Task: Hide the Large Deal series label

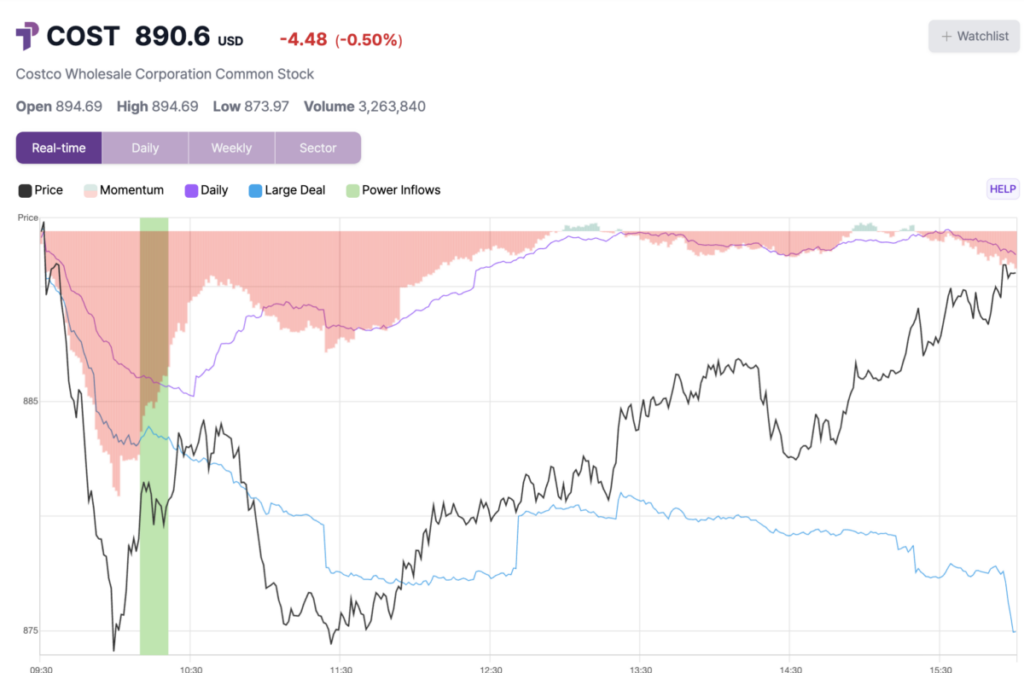Action: tap(295, 190)
